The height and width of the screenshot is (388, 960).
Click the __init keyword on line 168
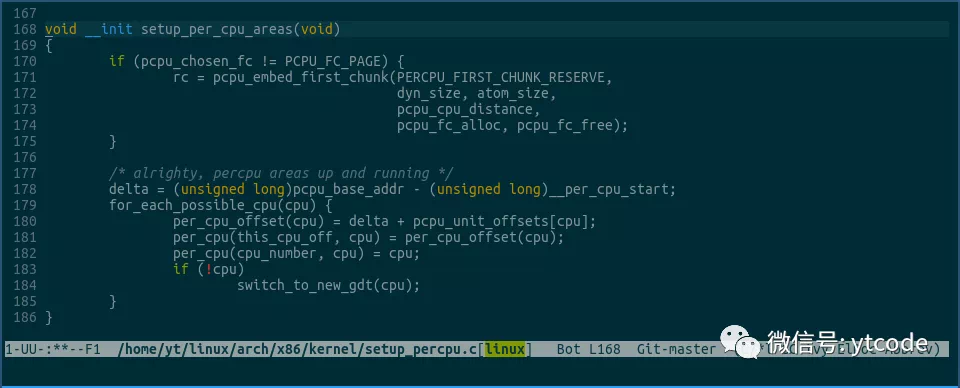point(108,29)
